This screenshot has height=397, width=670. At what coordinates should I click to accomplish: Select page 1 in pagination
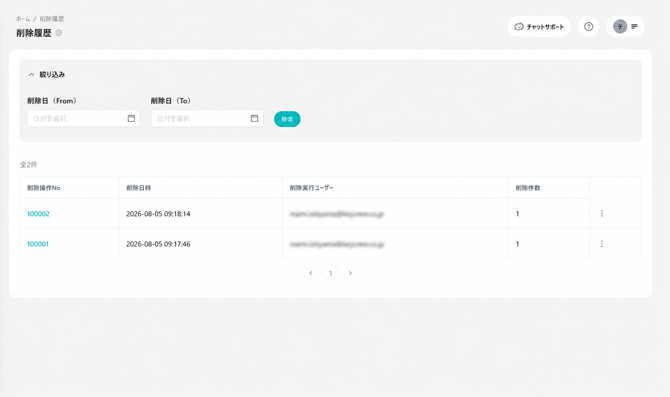(x=330, y=273)
